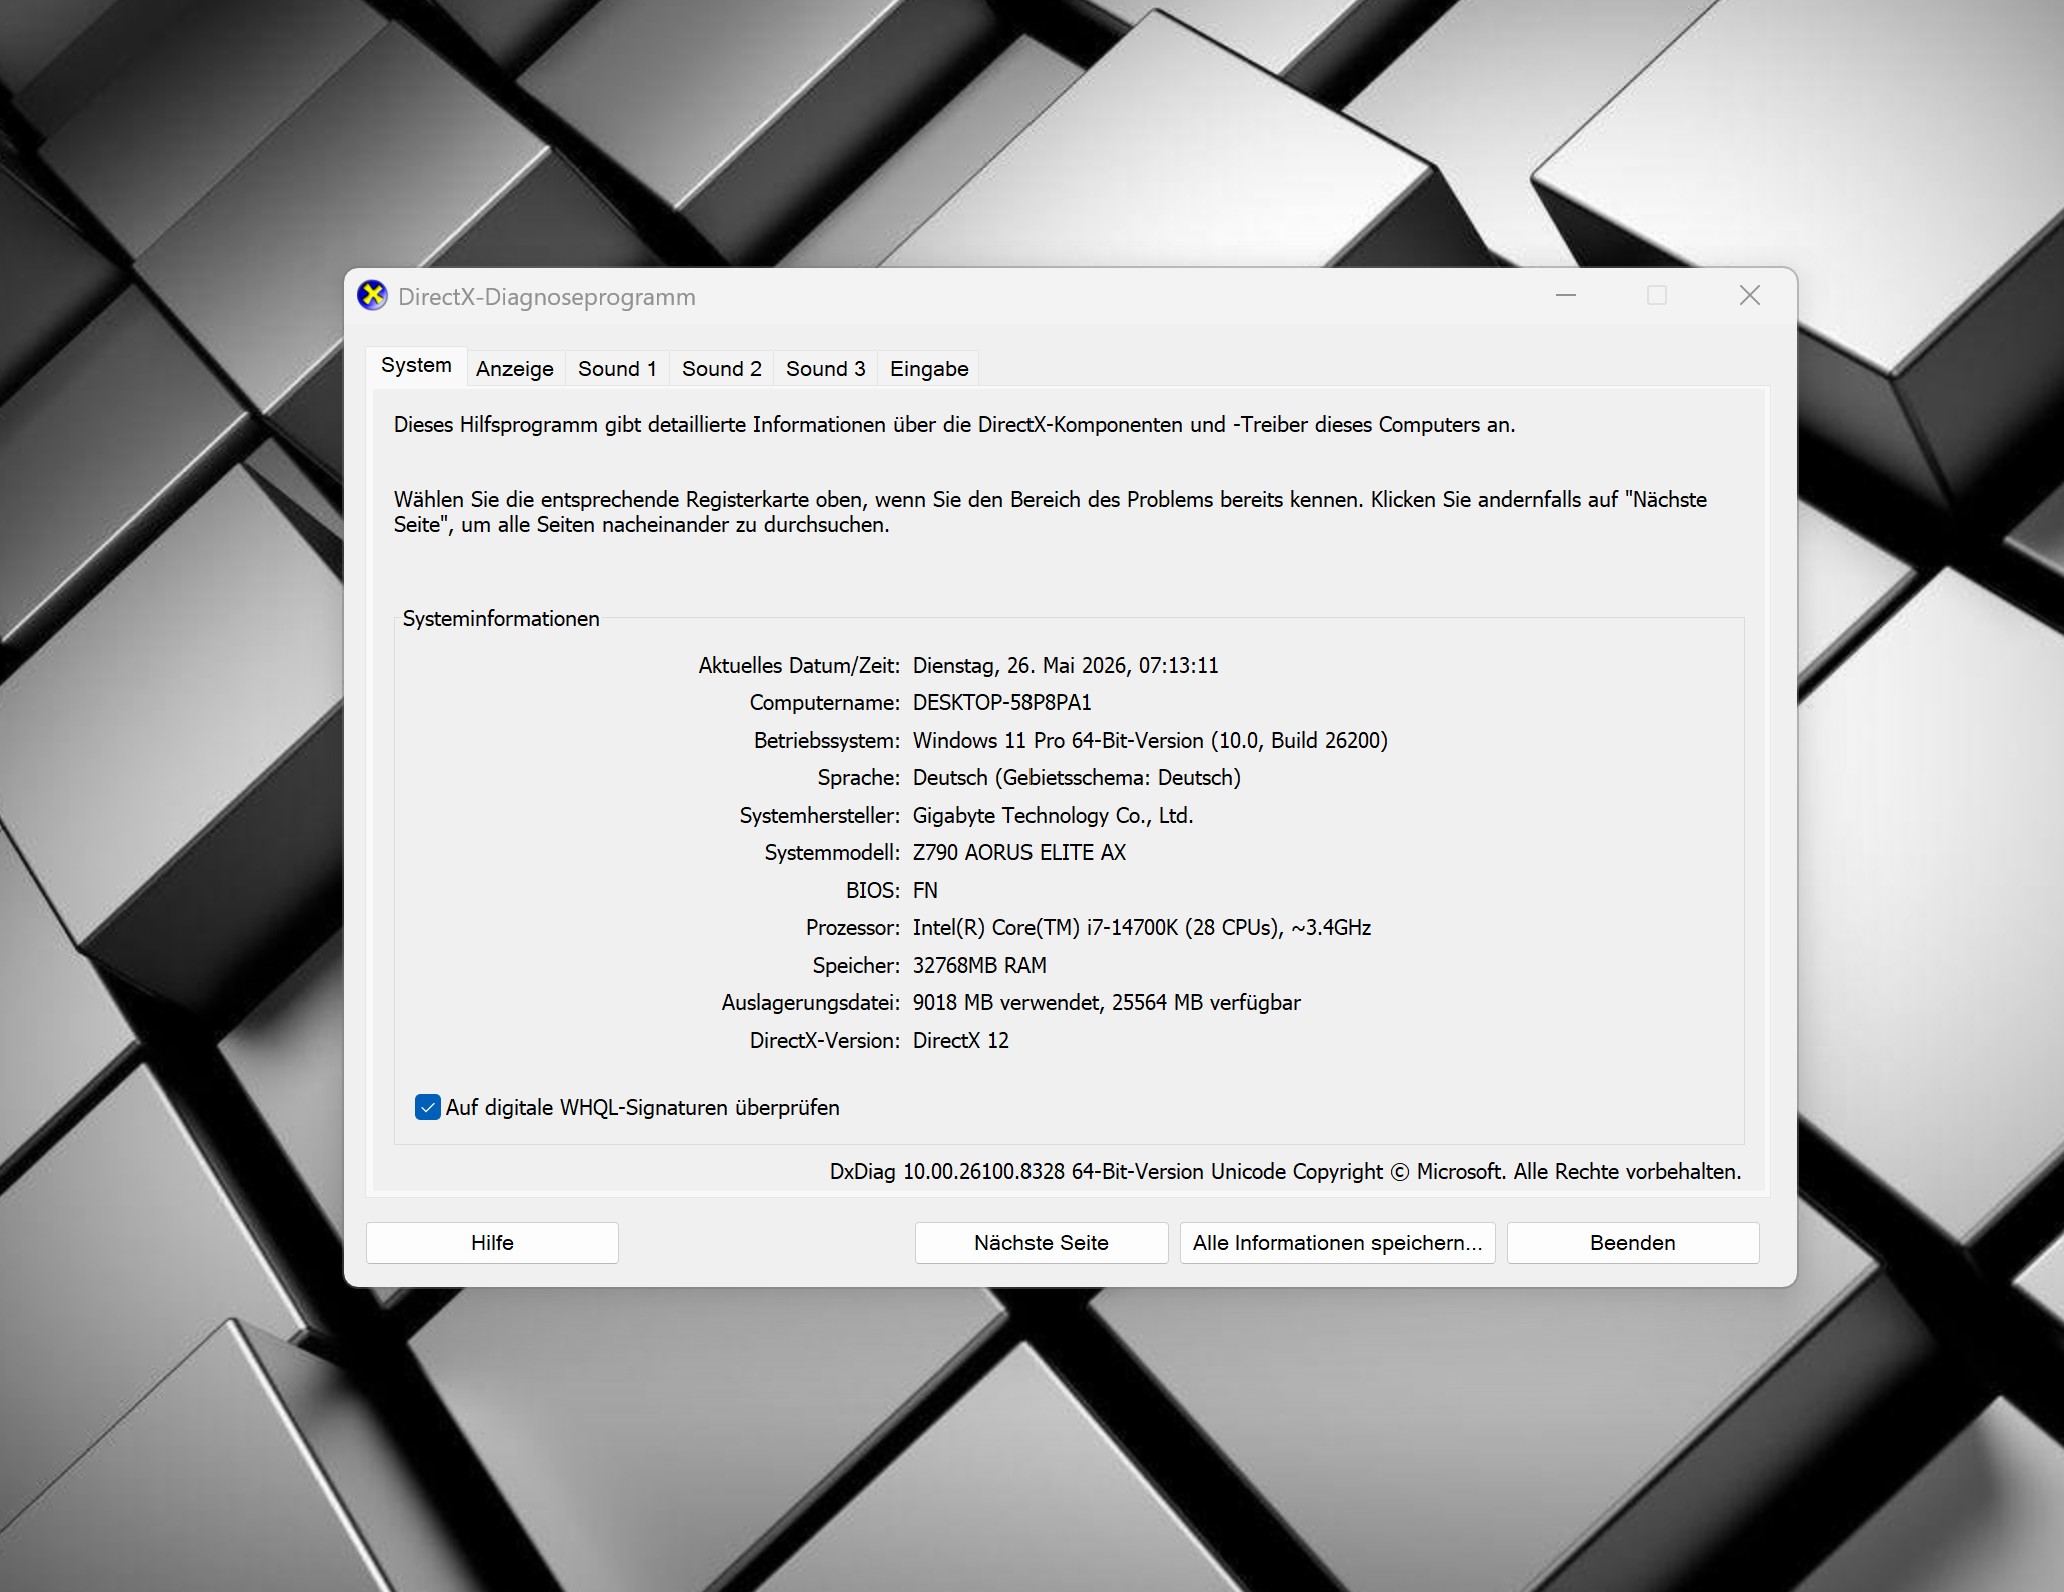Select the manufacturer Gigabyte Technology Co., Ltd.
The height and width of the screenshot is (1592, 2064).
(x=1053, y=816)
